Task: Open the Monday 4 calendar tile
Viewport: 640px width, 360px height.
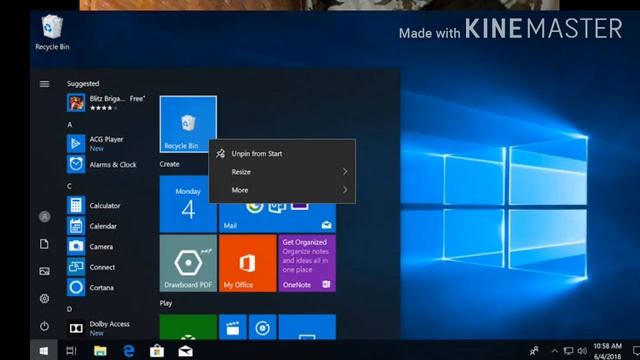Action: point(188,204)
